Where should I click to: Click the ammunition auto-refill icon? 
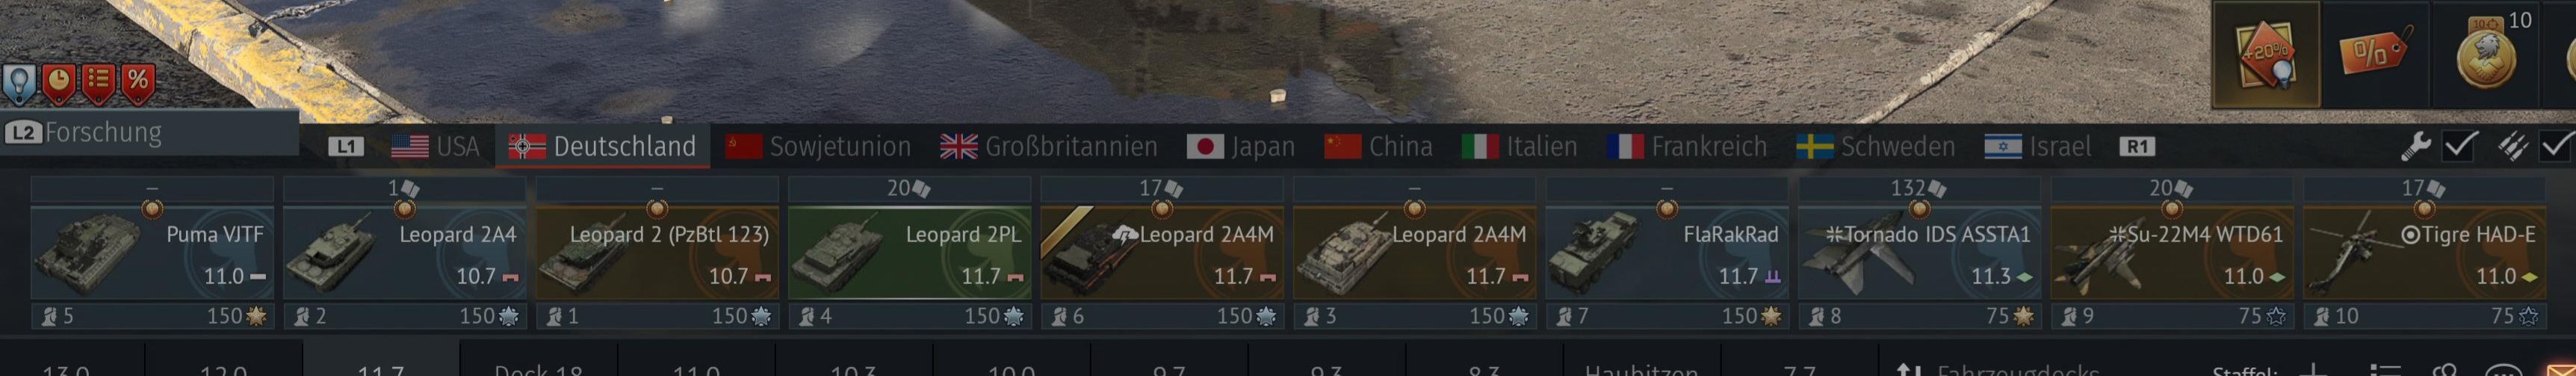(x=2513, y=146)
